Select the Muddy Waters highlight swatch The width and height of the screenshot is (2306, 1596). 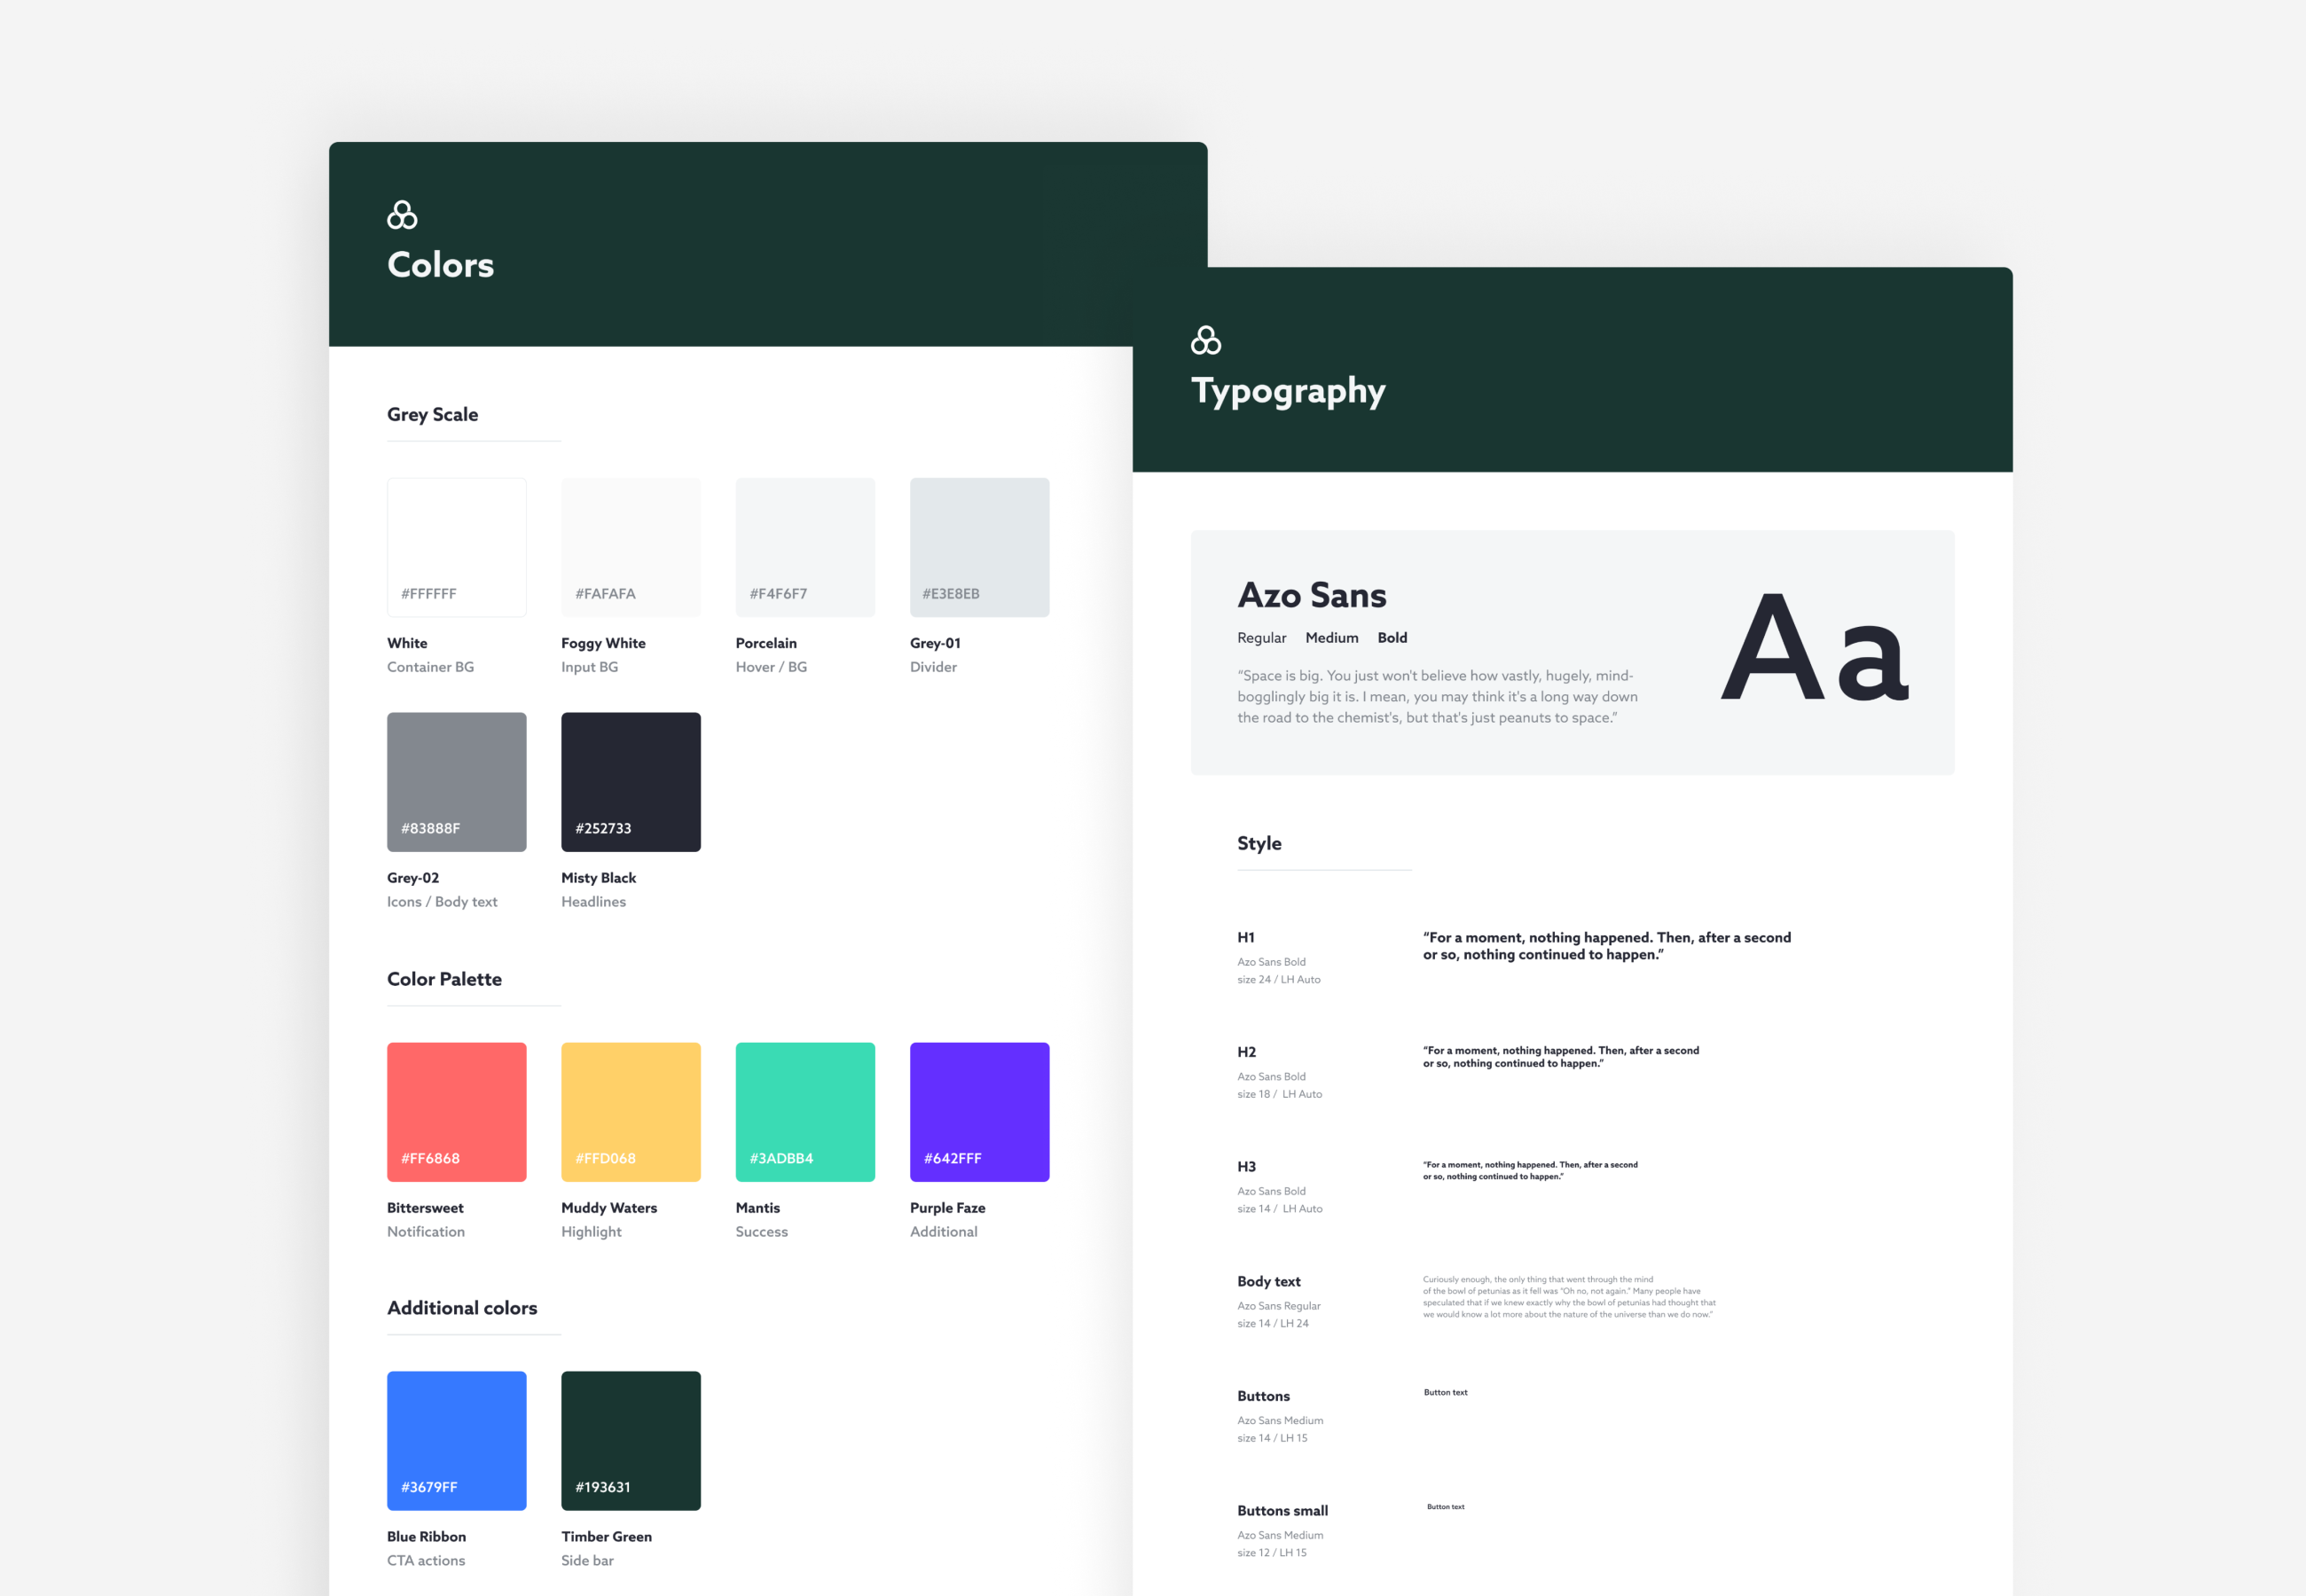tap(631, 1111)
